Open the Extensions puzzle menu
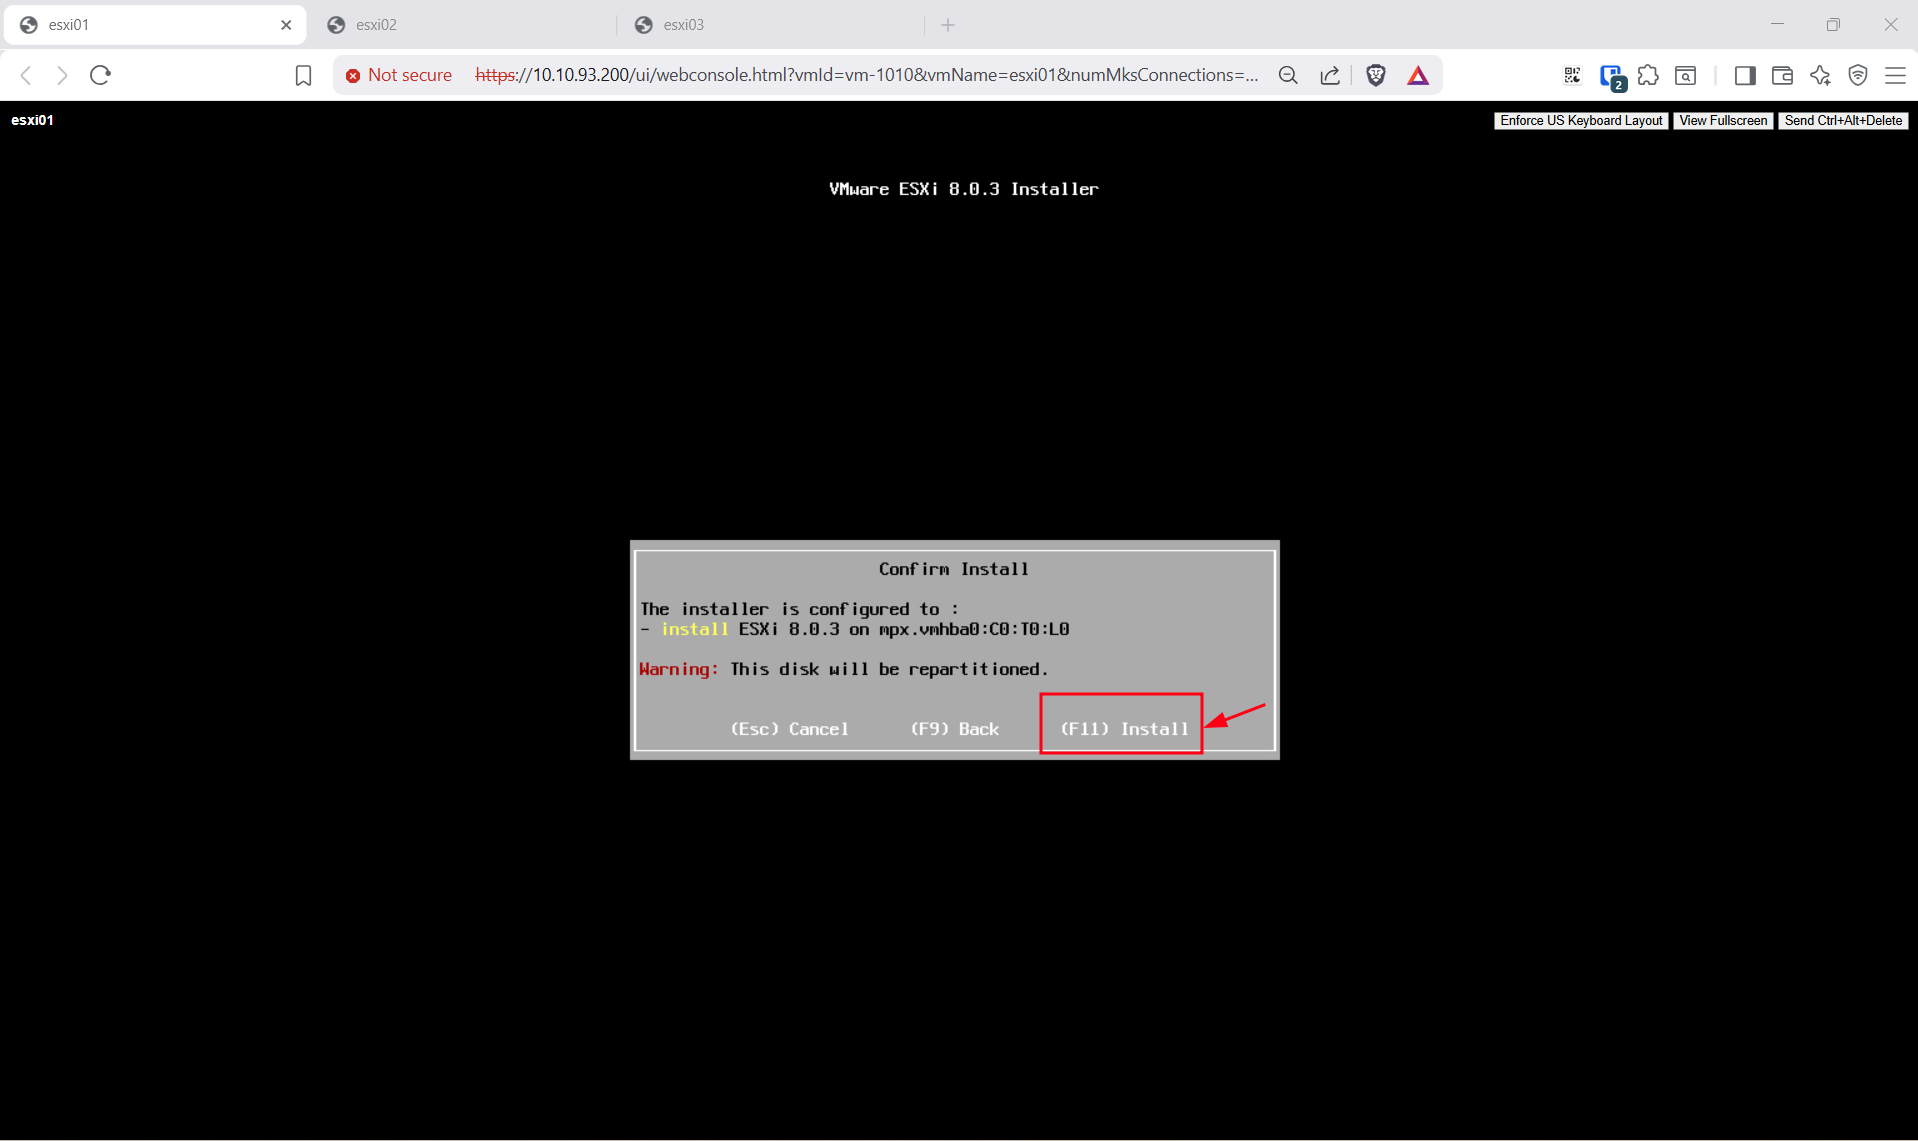Image resolution: width=1918 pixels, height=1141 pixels. pos(1648,75)
